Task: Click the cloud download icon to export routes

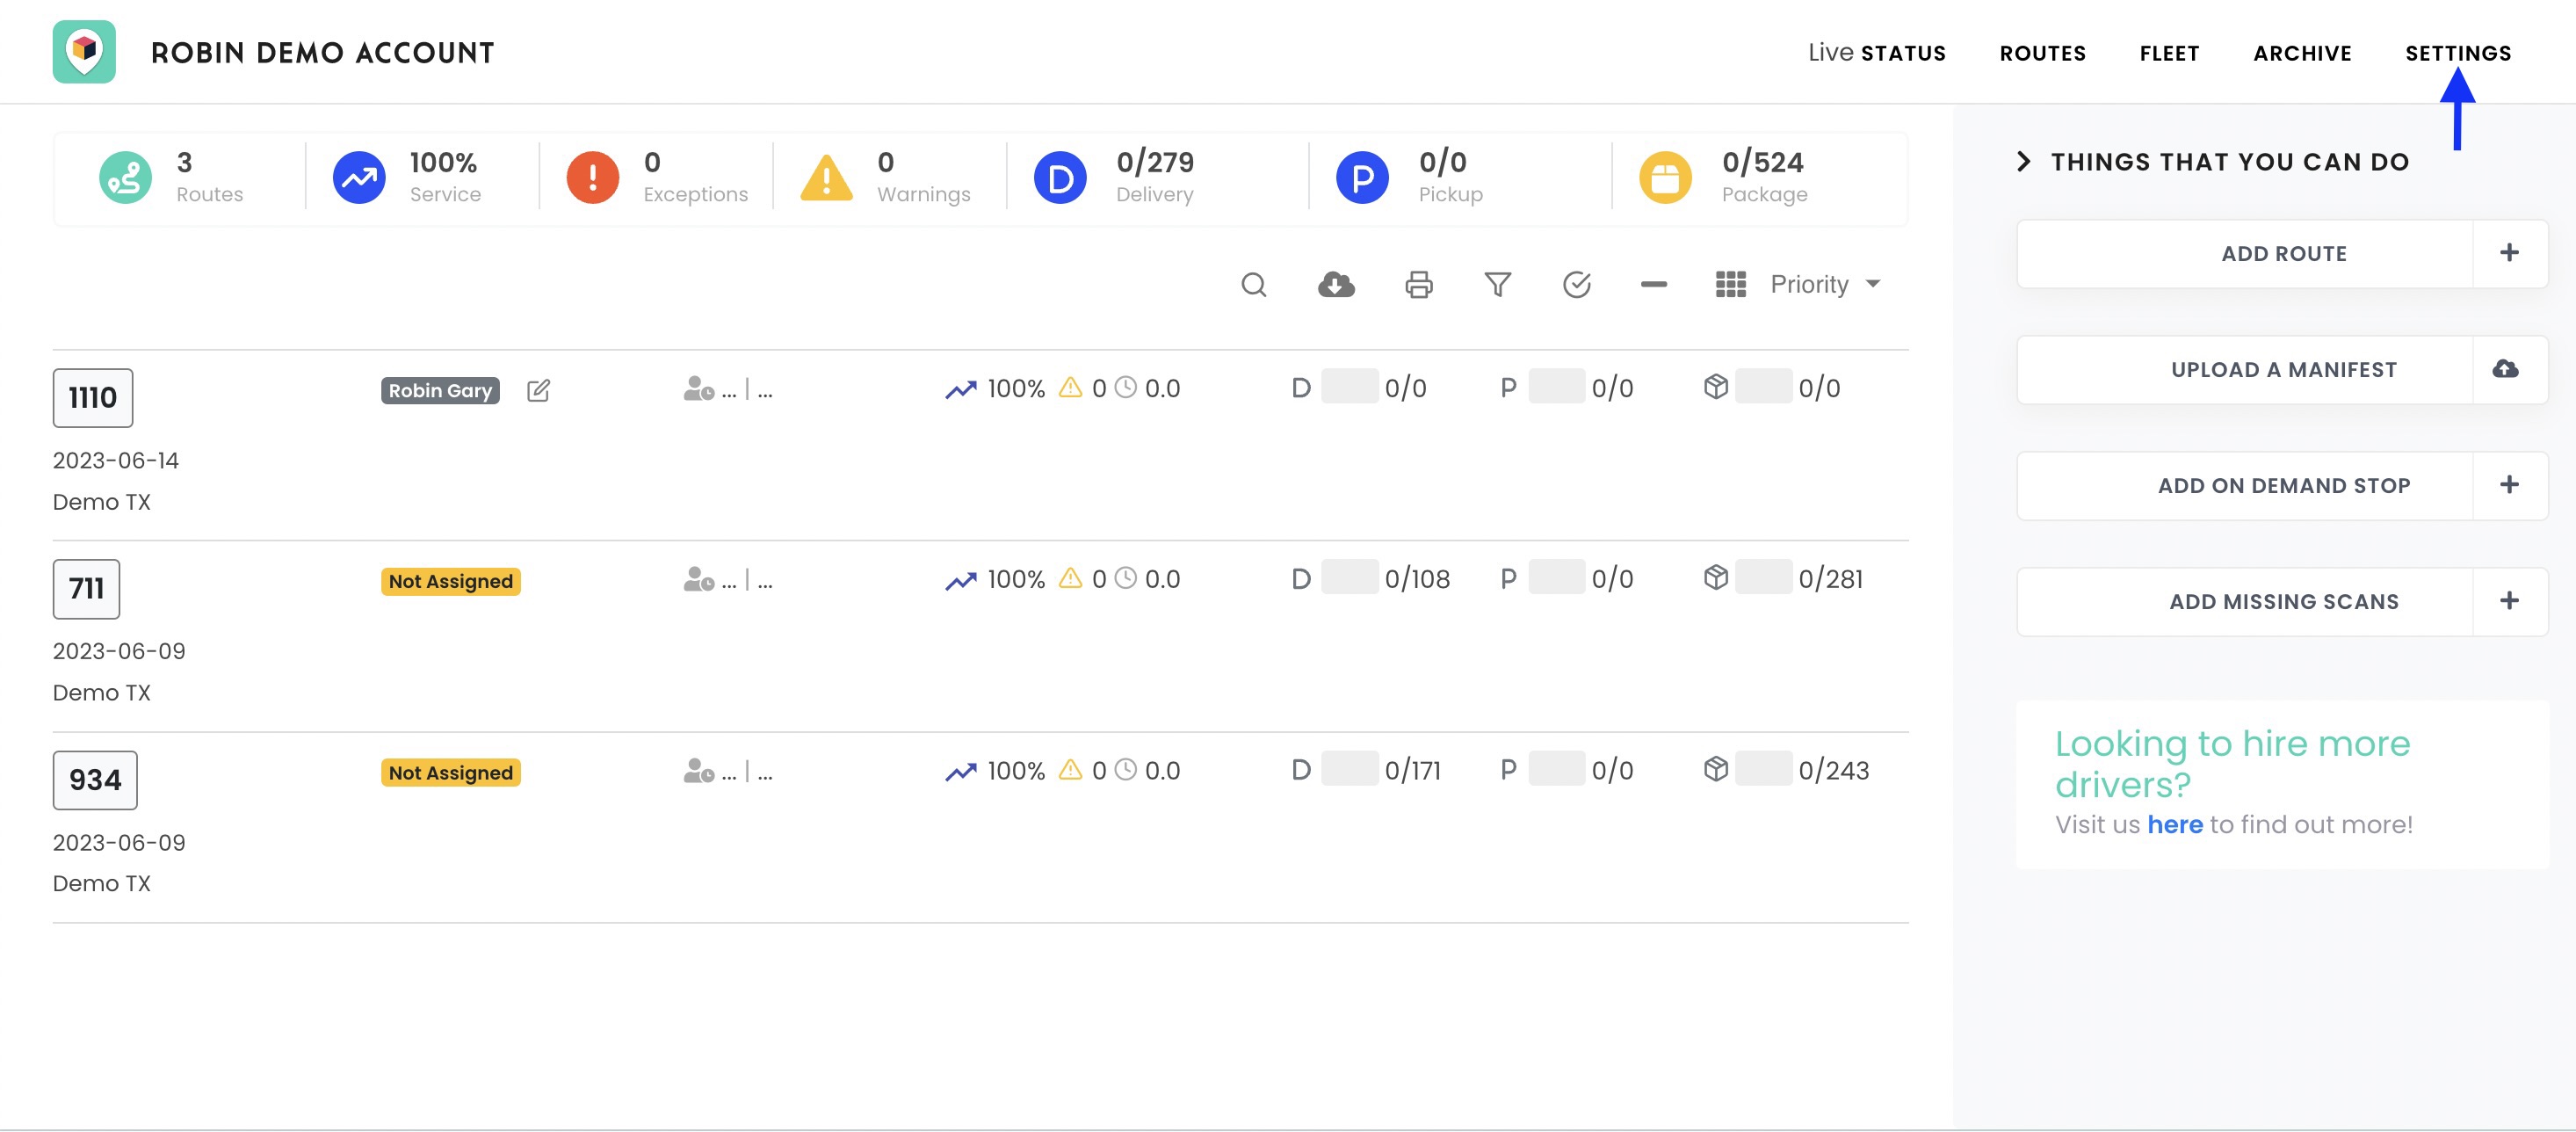Action: (x=1336, y=285)
